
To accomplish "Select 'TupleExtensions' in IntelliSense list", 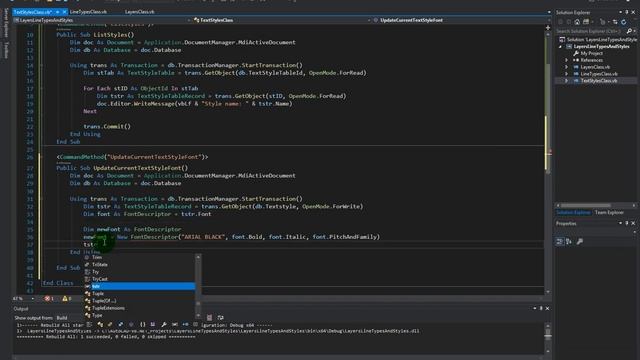I will tap(140, 308).
